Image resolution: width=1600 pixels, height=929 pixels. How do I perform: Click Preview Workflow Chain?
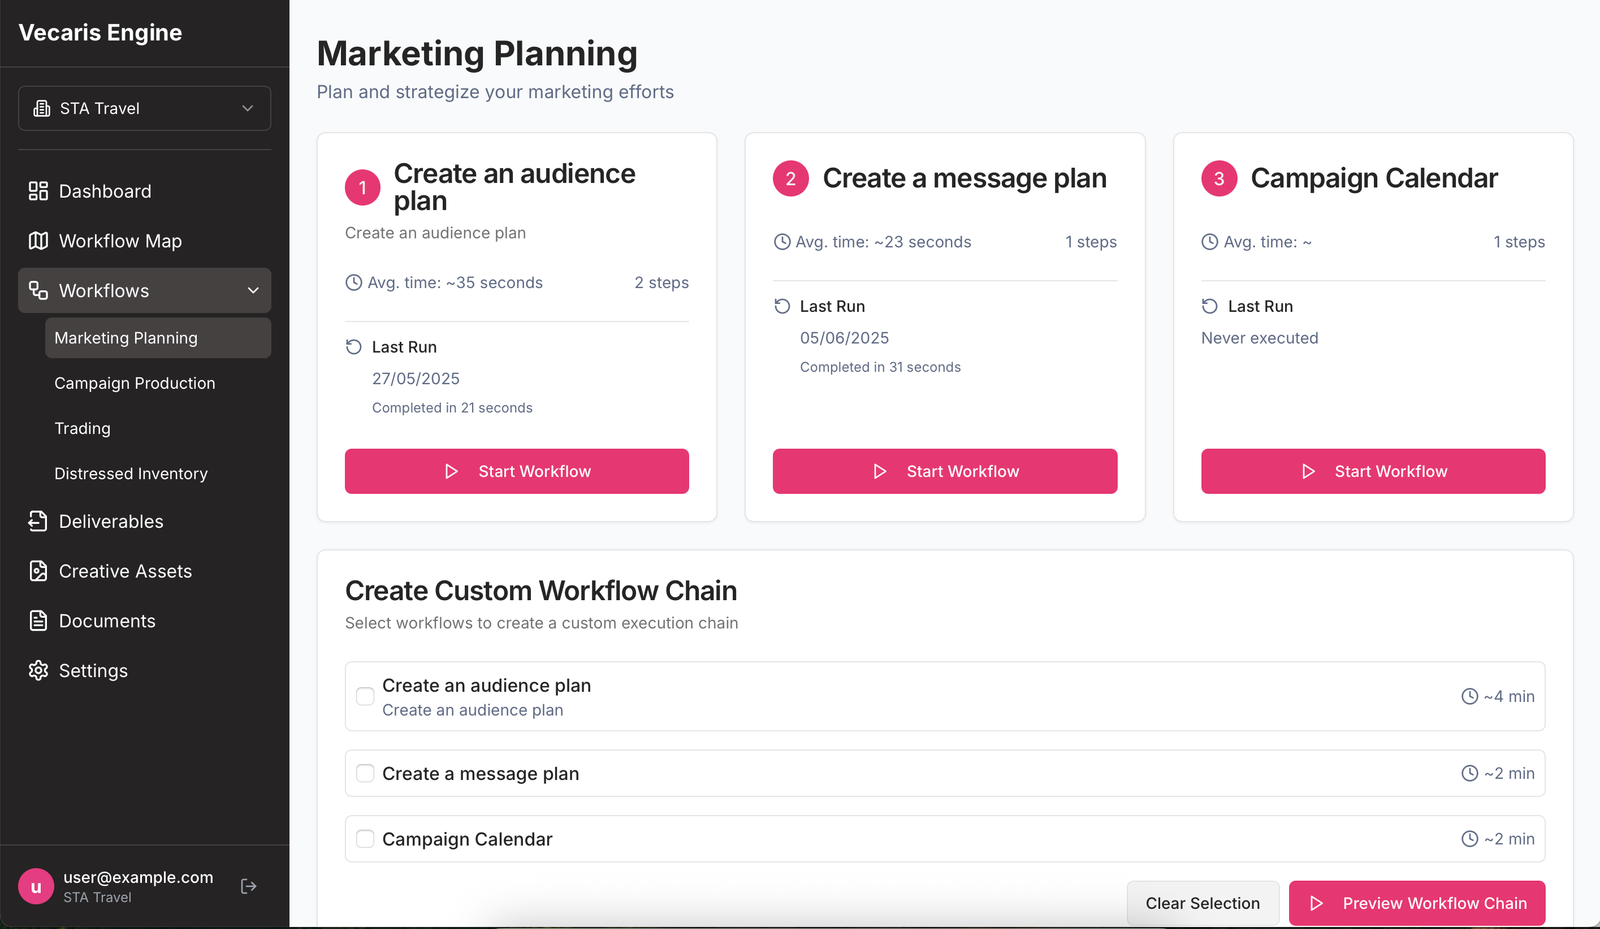click(x=1416, y=902)
